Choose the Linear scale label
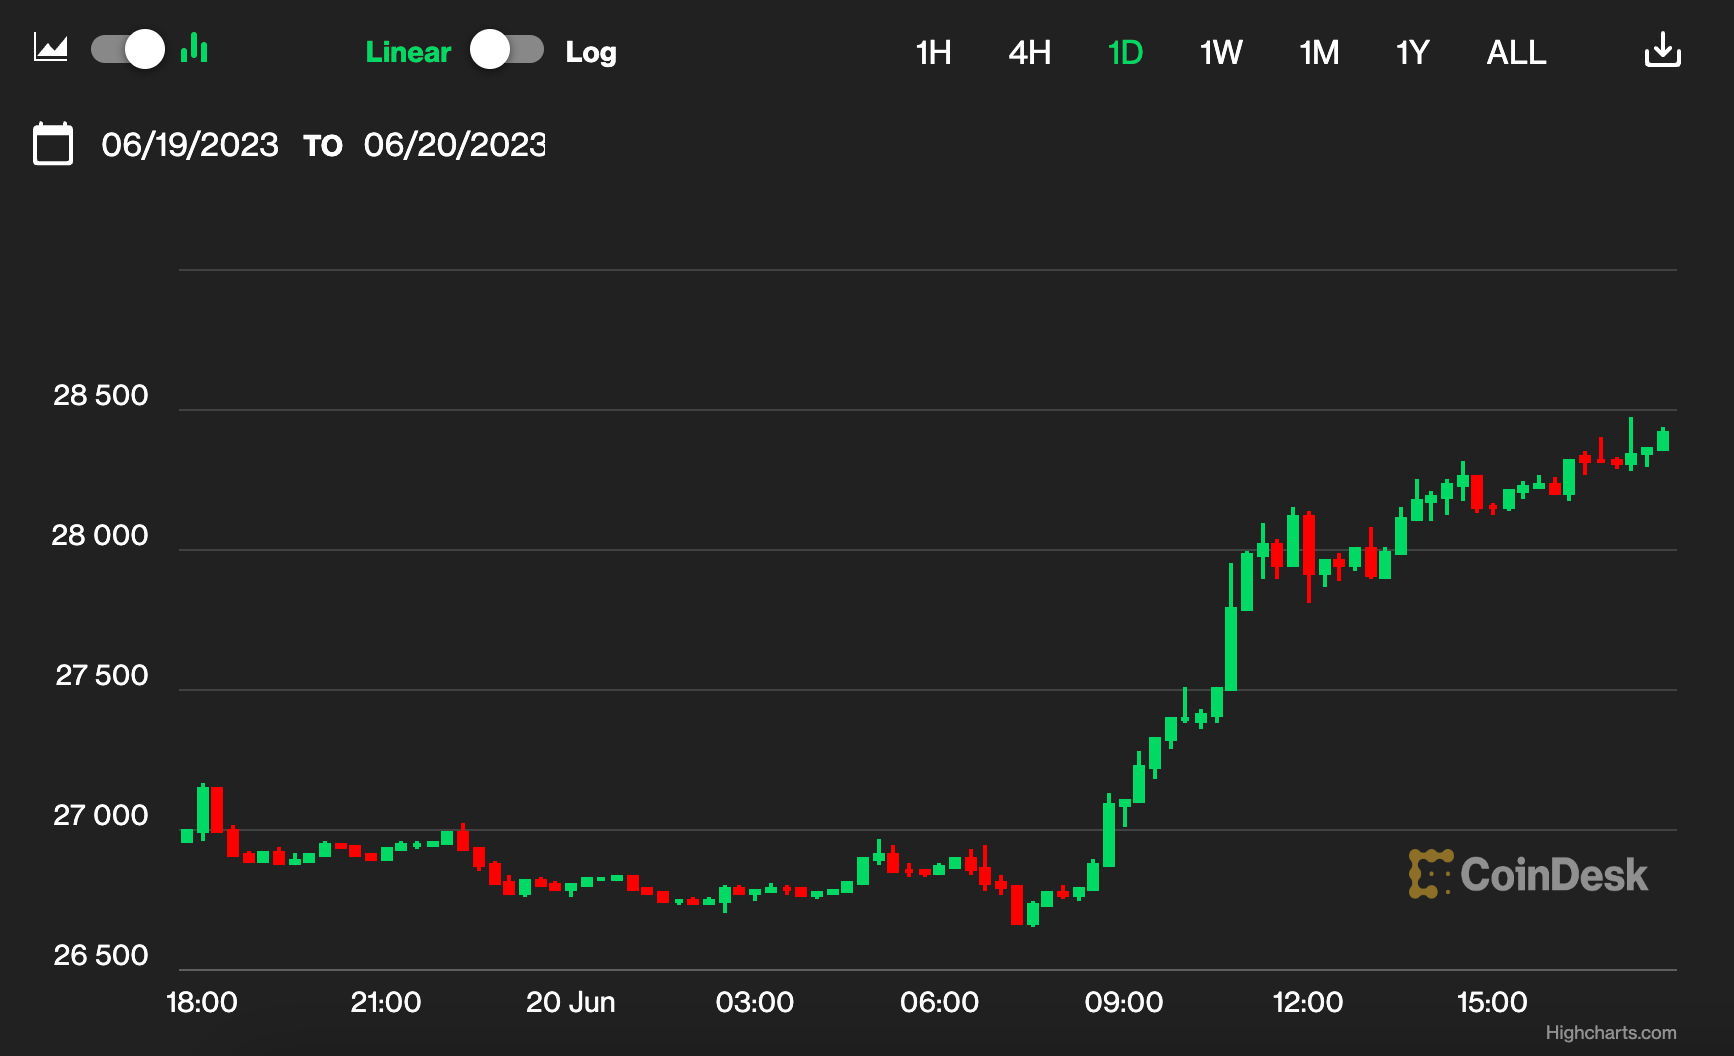 [x=408, y=52]
